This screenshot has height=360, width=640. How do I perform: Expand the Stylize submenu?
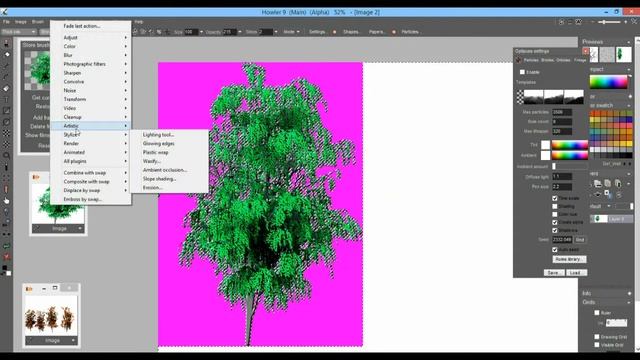[91, 135]
